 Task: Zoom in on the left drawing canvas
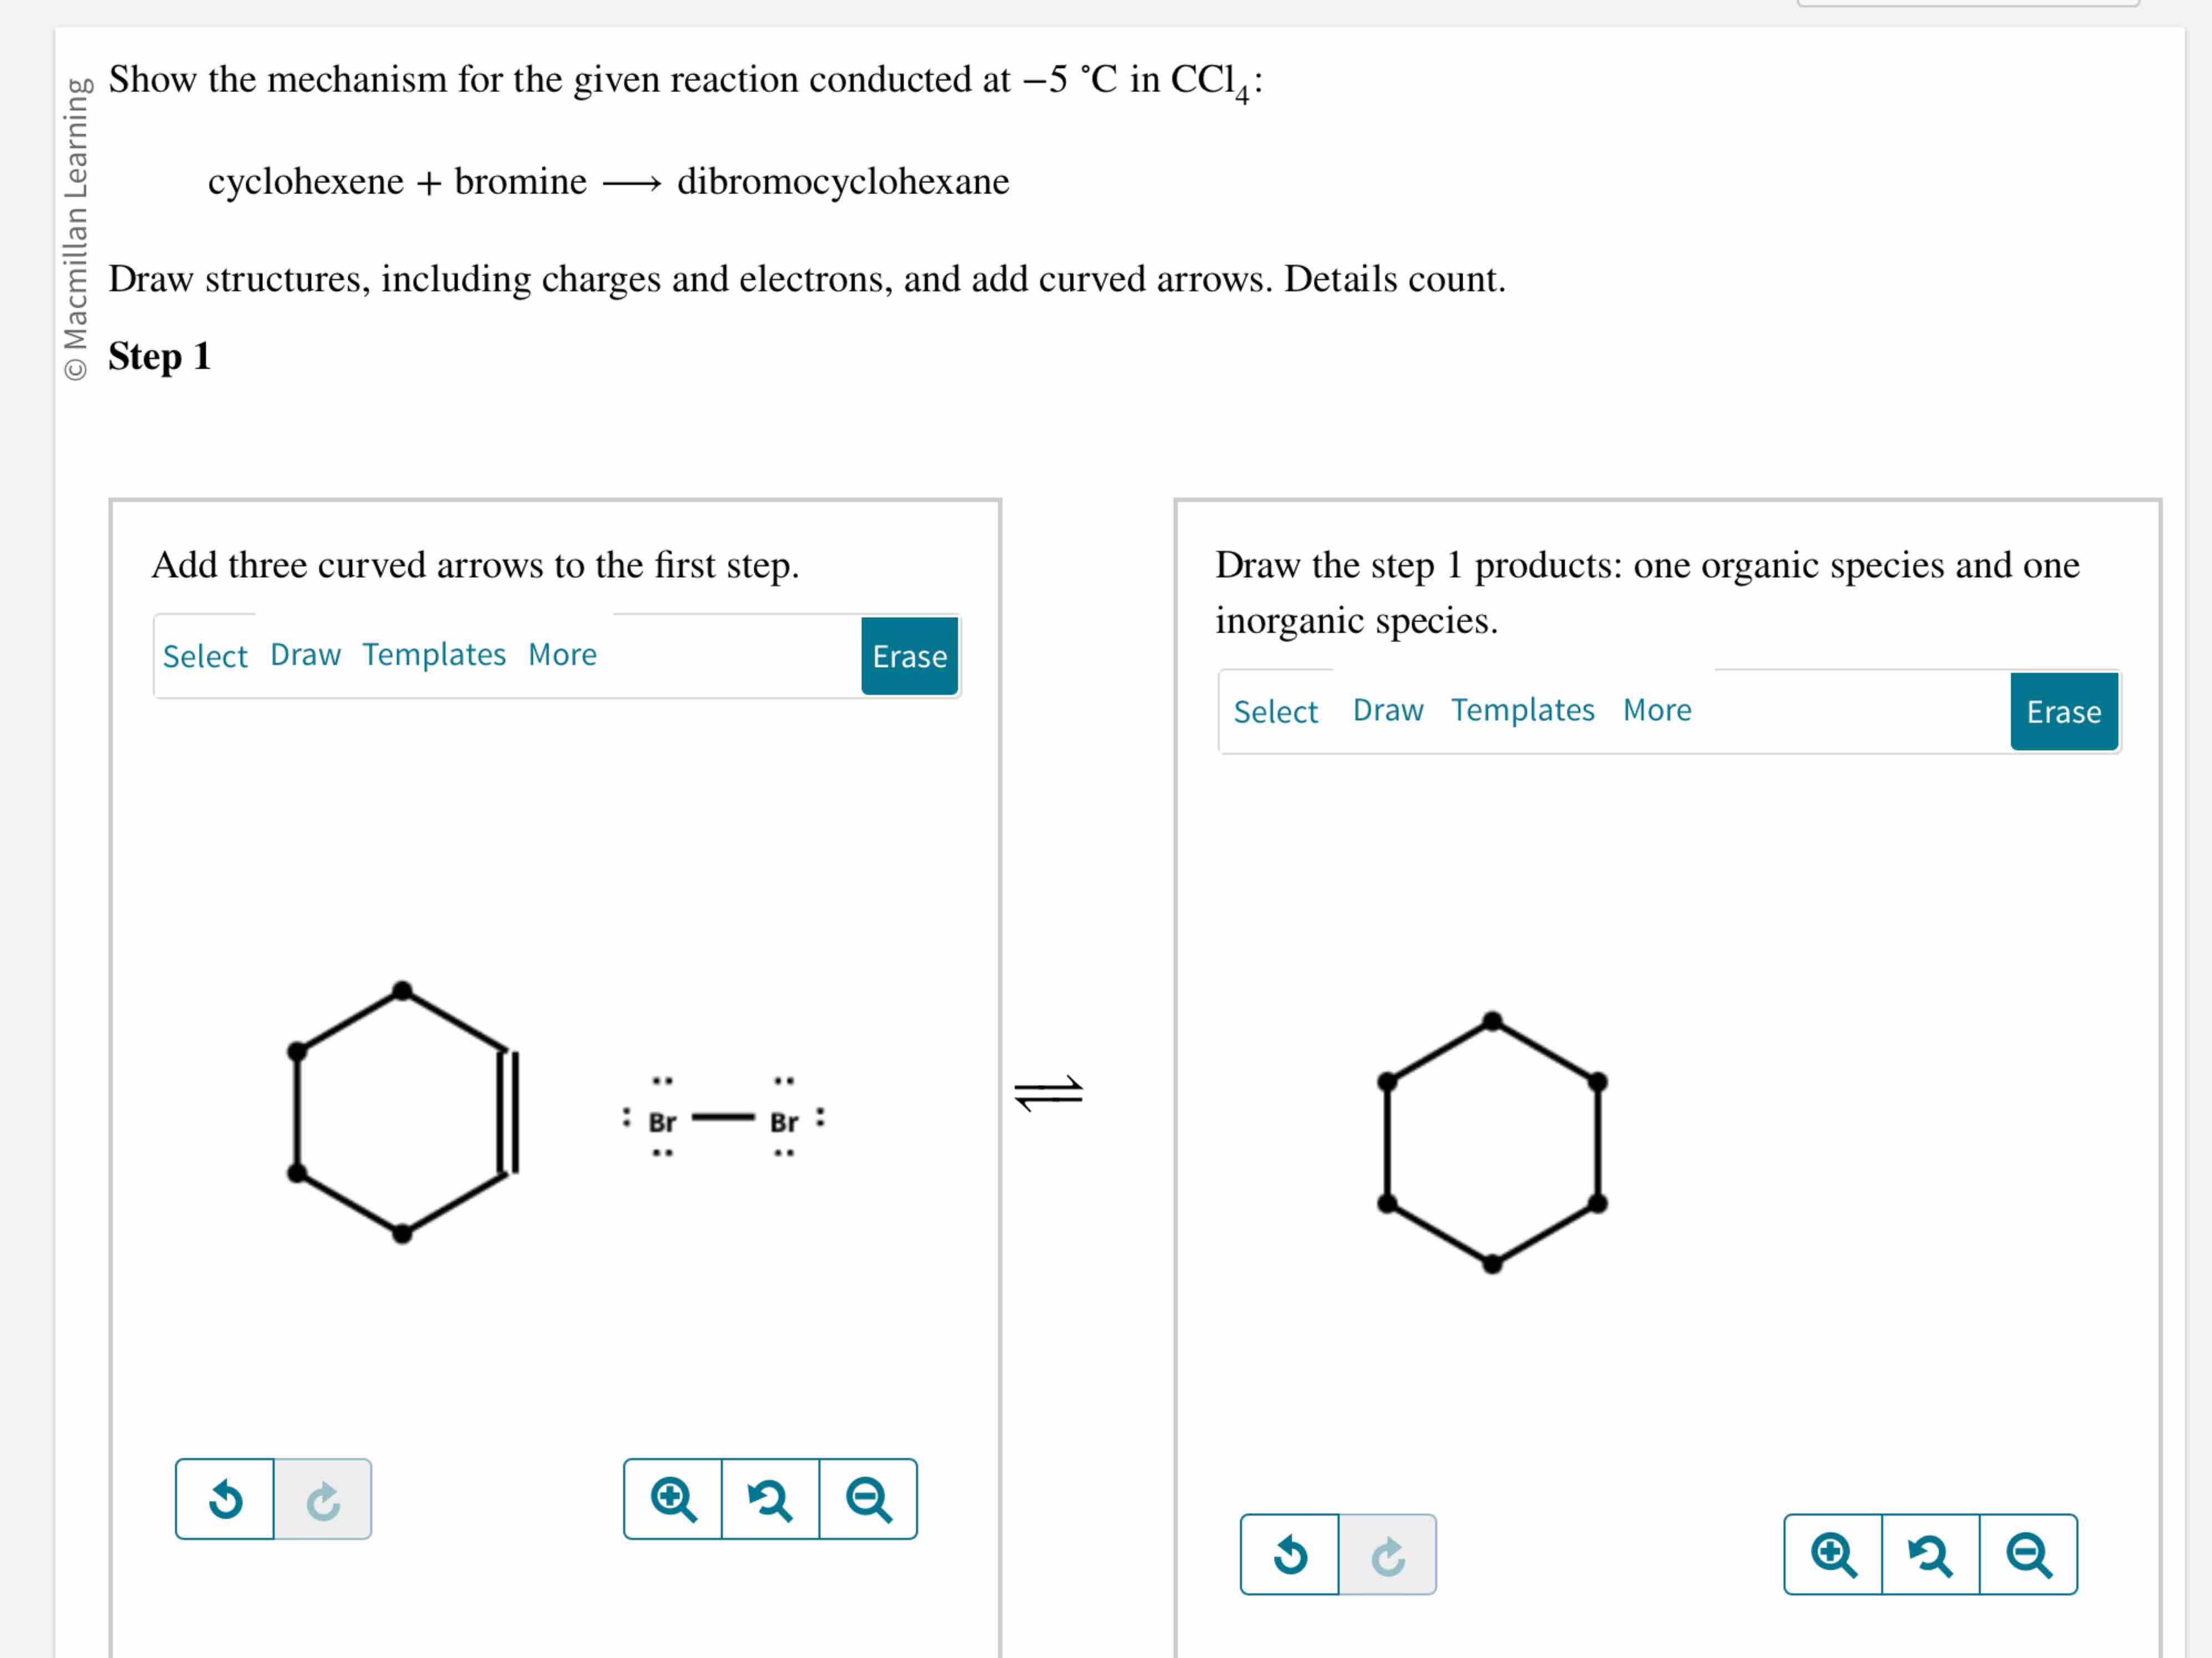[674, 1499]
